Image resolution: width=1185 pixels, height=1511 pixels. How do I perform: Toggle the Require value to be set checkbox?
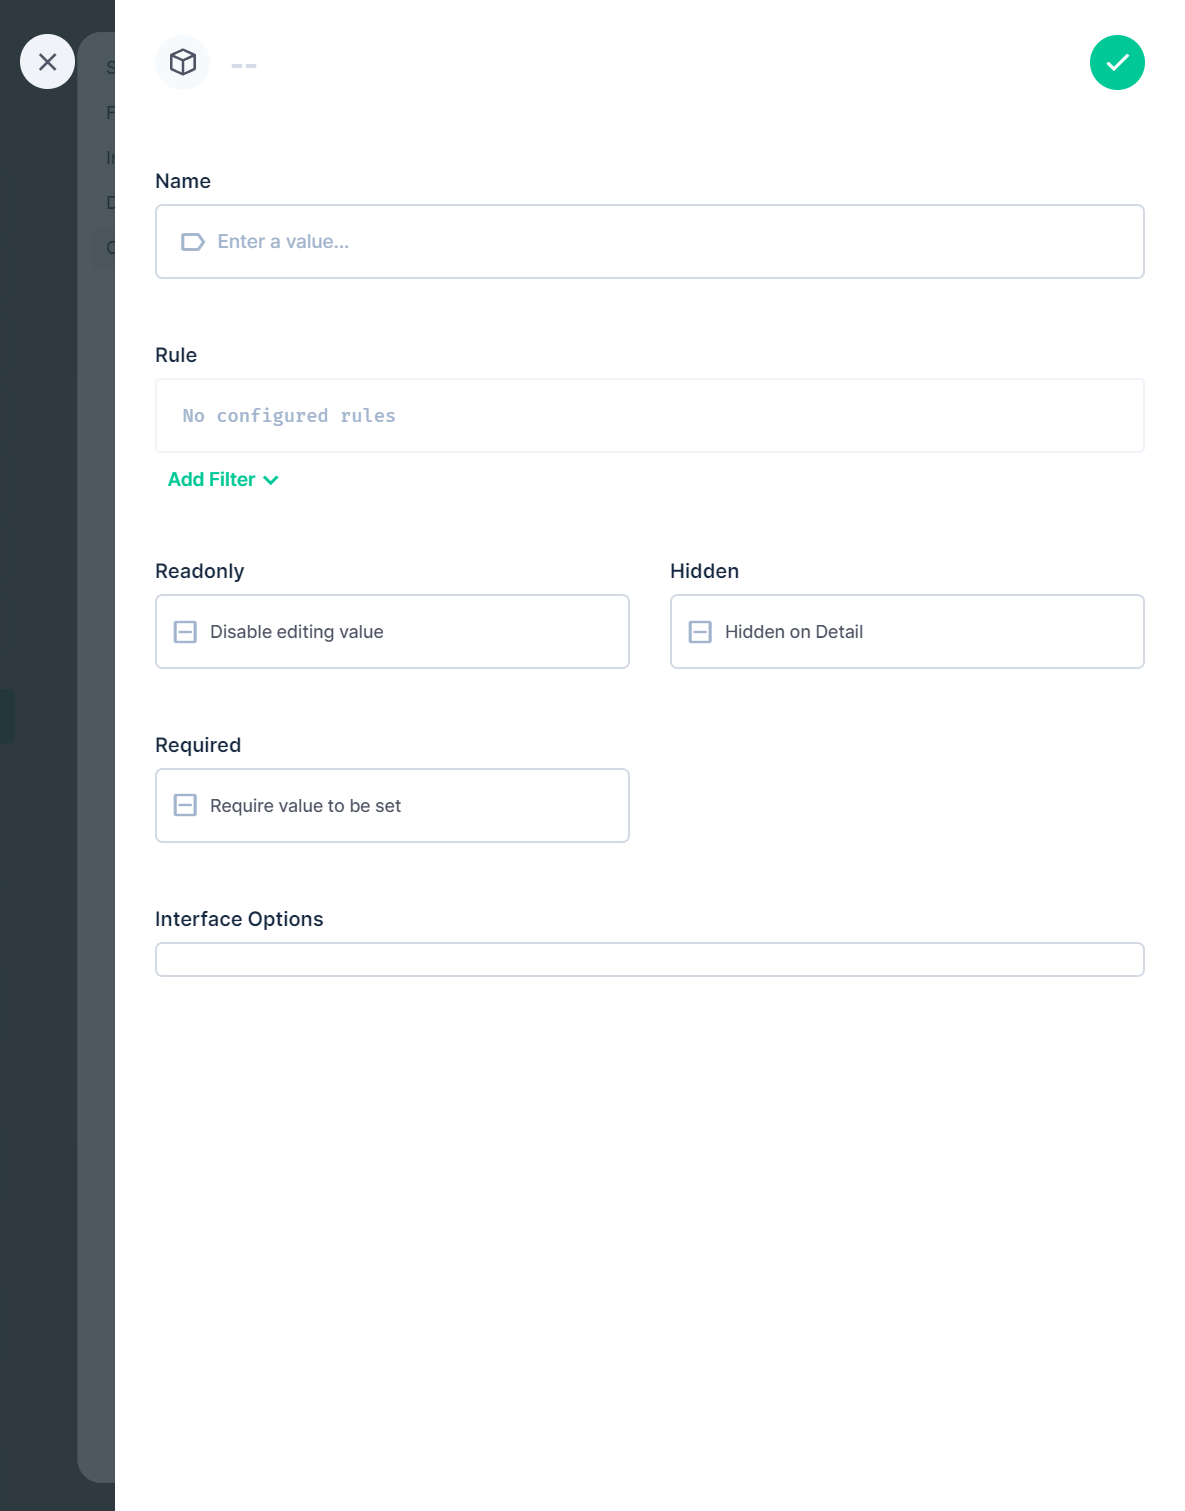tap(185, 806)
